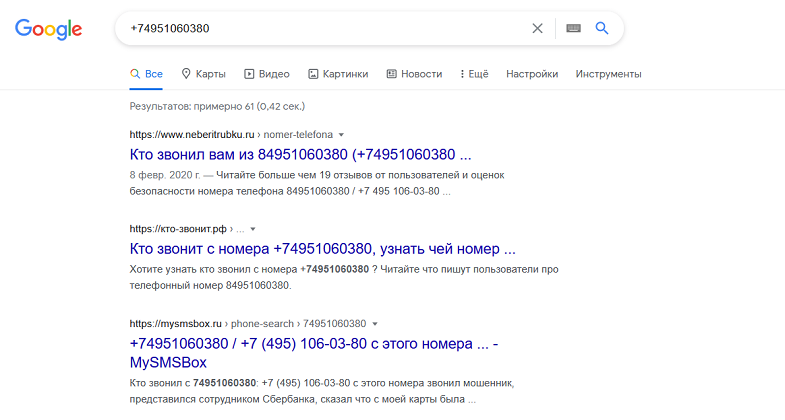
Task: Expand arrow next to кто-звонит.рф URL
Action: (253, 229)
